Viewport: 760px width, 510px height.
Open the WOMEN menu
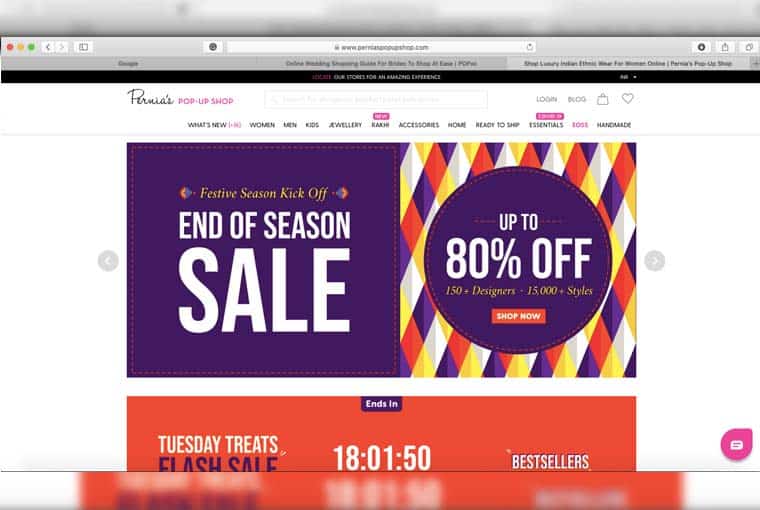[262, 125]
